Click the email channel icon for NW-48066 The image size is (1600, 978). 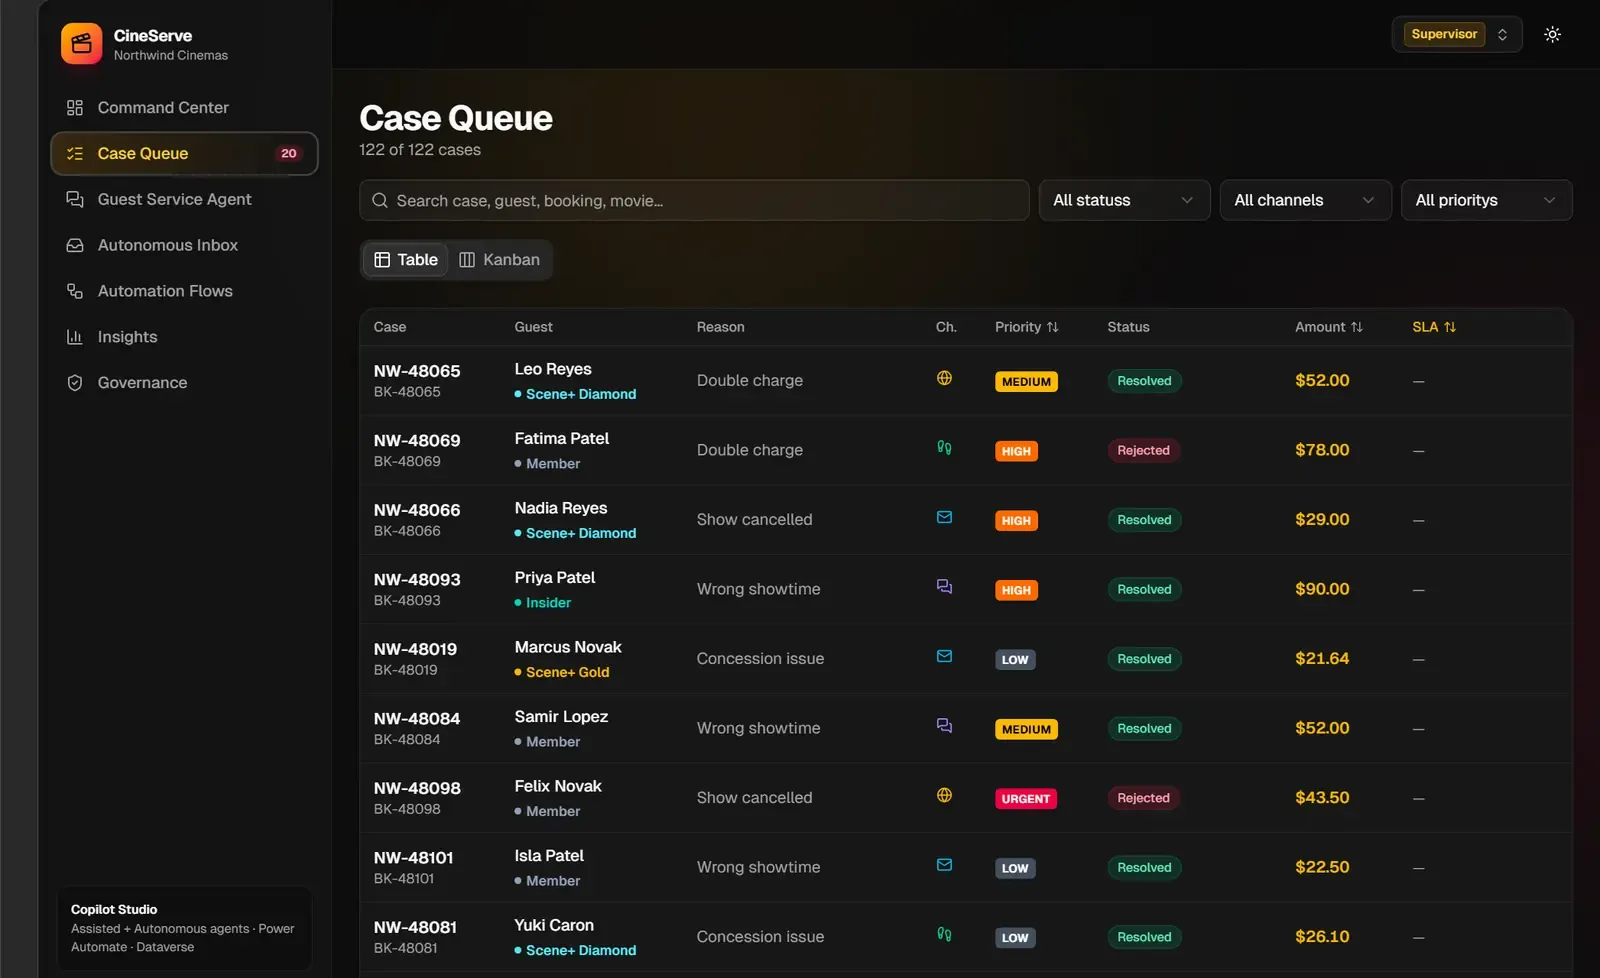click(944, 517)
